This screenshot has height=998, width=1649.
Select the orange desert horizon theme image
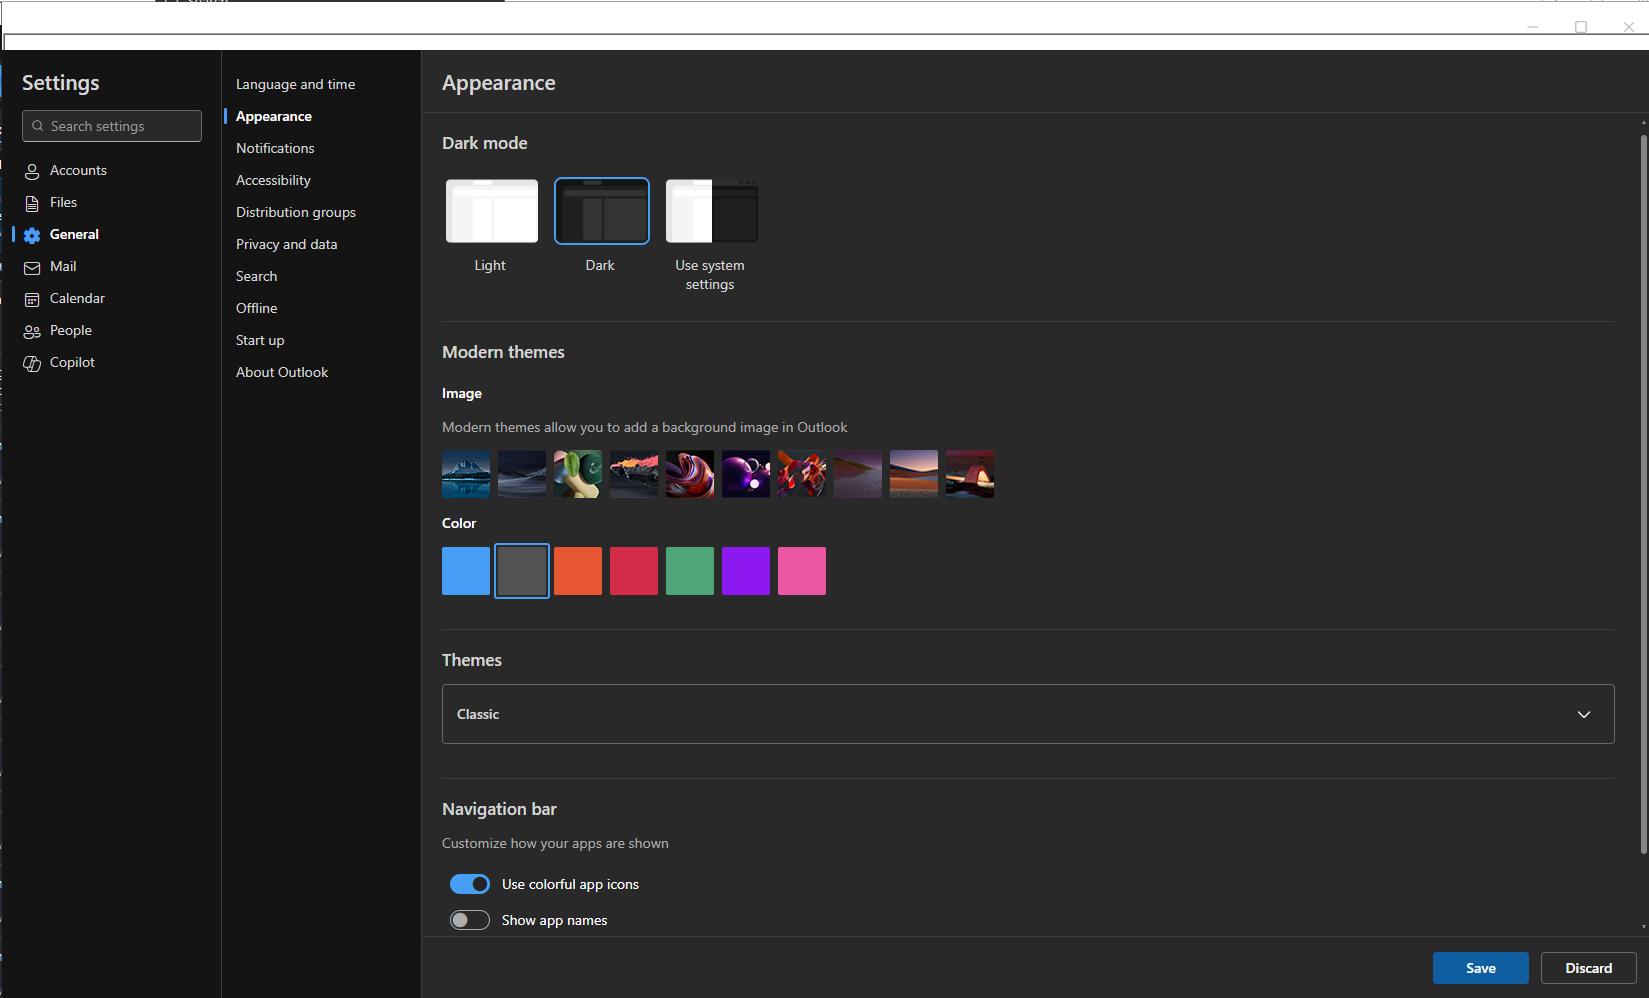[x=914, y=474]
